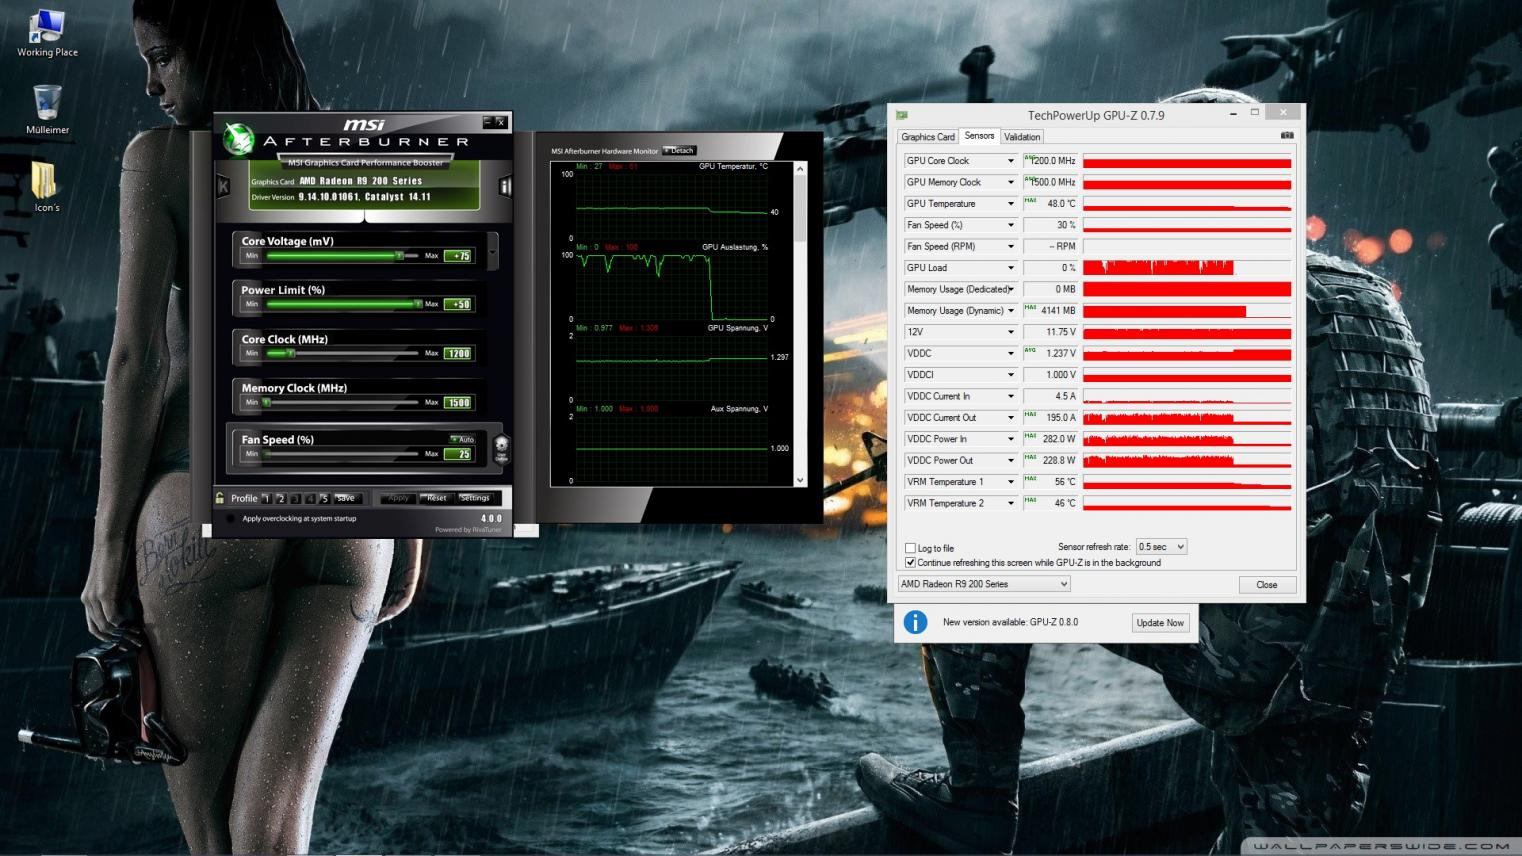Uncheck Continue refreshing in background checkbox
This screenshot has width=1522, height=856.
click(x=910, y=562)
